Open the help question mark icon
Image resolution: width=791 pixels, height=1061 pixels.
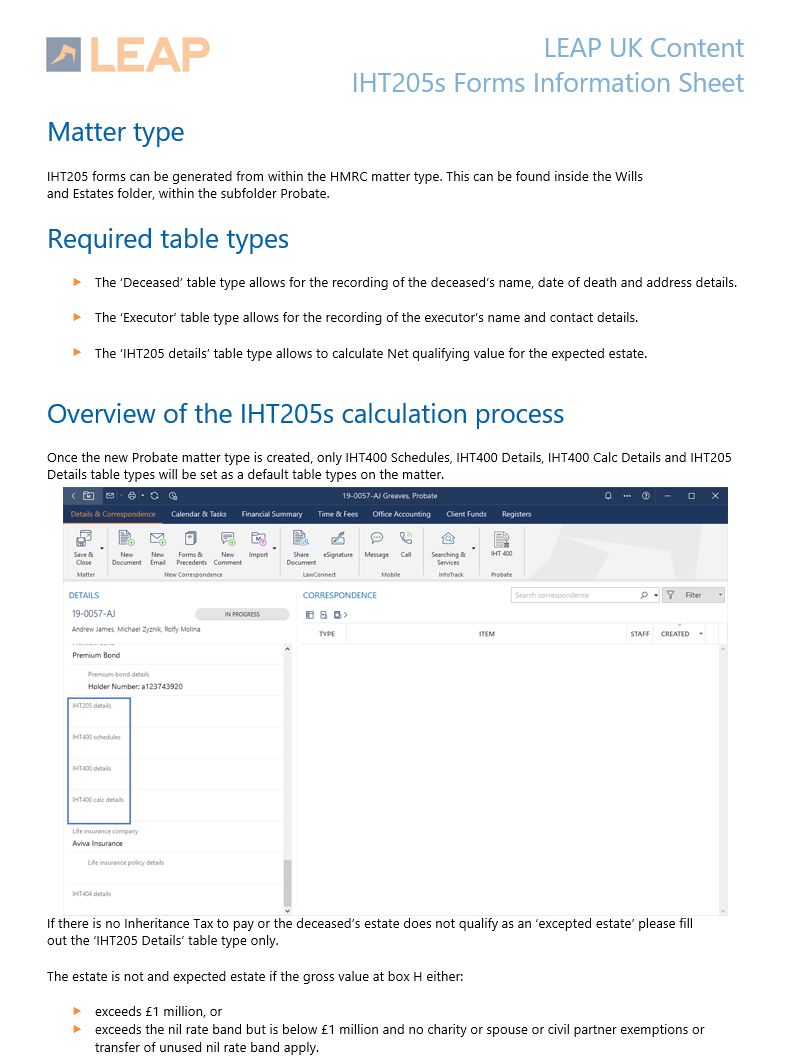[x=646, y=496]
